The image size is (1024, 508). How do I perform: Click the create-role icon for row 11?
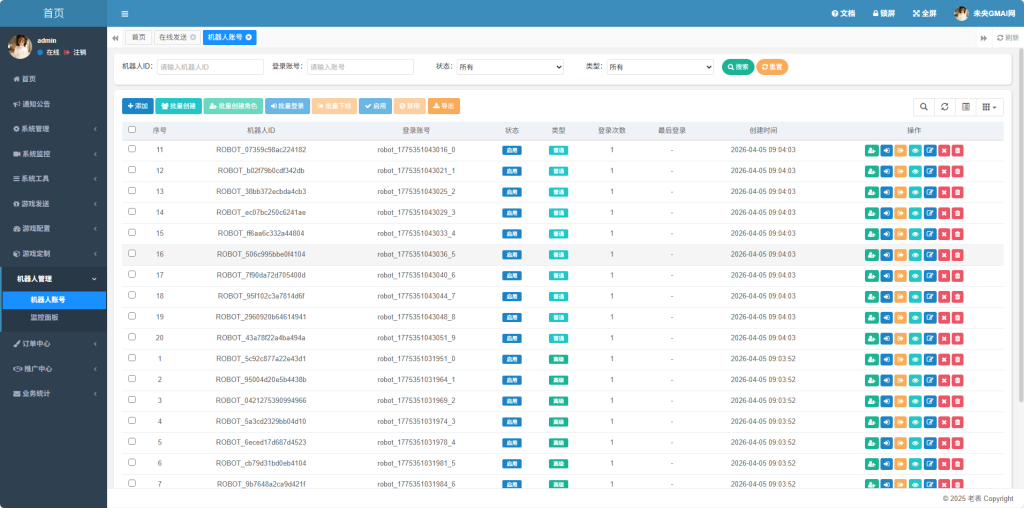[x=872, y=150]
